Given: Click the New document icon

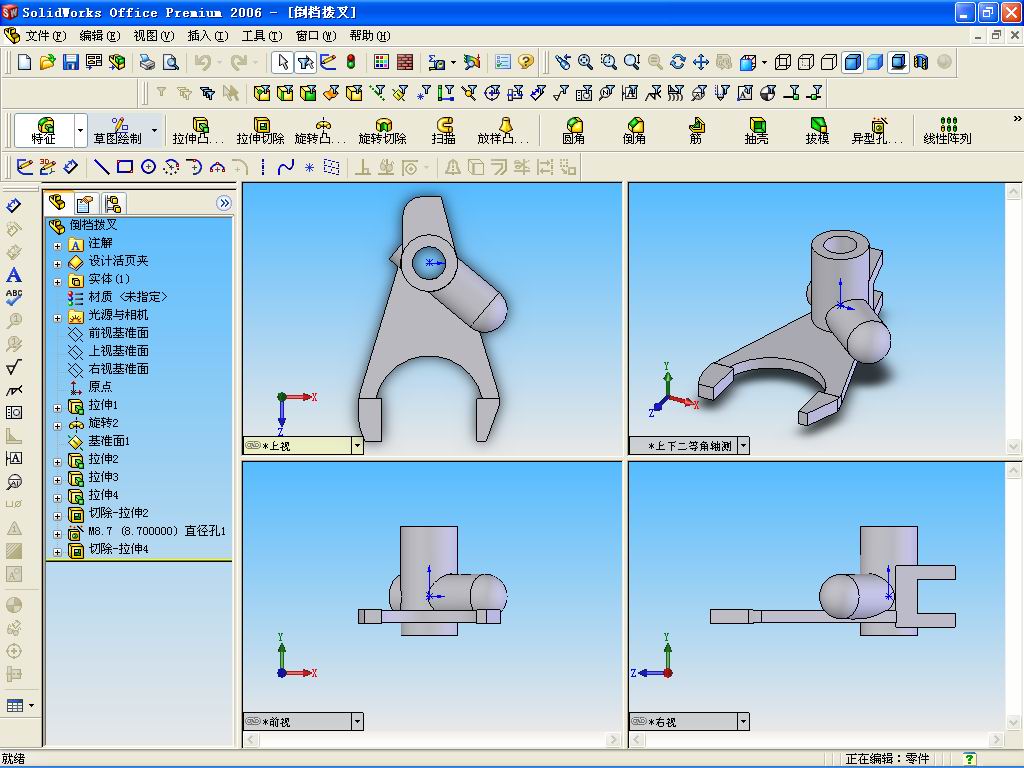Looking at the screenshot, I should pyautogui.click(x=24, y=62).
